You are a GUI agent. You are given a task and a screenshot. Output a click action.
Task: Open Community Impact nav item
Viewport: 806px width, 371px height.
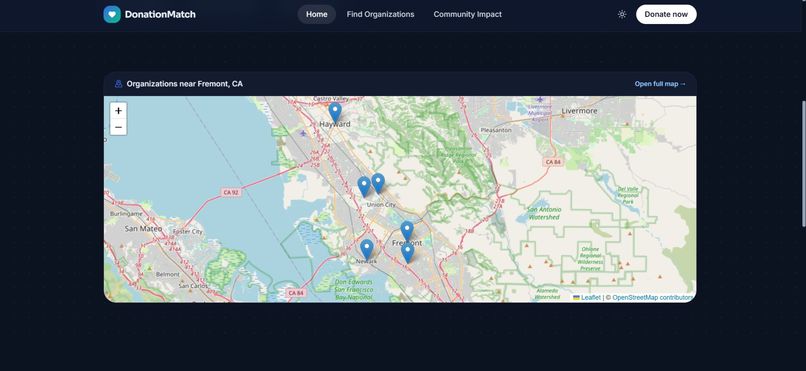pyautogui.click(x=467, y=14)
